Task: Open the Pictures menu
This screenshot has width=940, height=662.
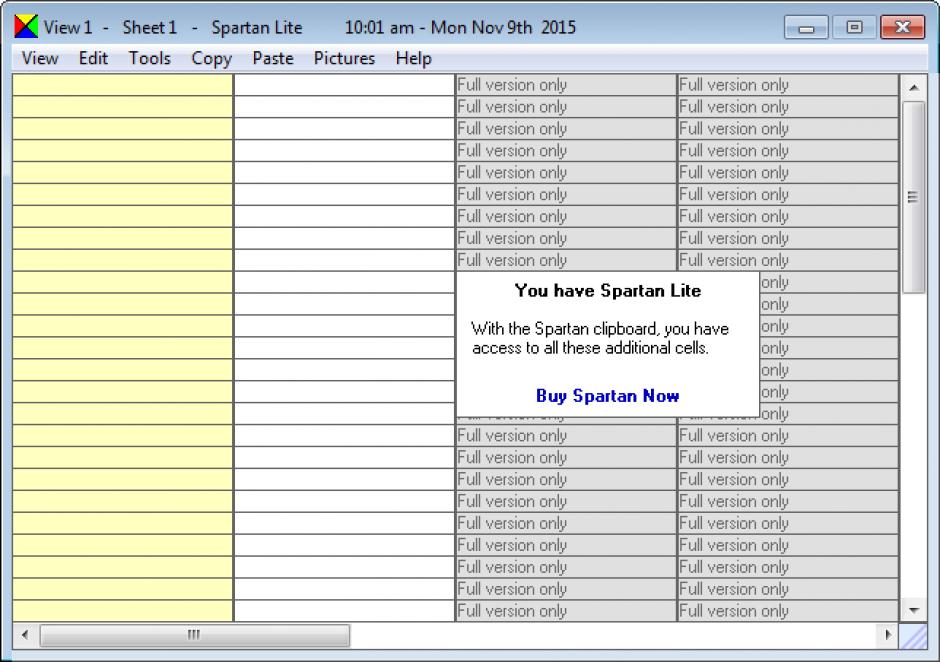Action: [x=344, y=58]
